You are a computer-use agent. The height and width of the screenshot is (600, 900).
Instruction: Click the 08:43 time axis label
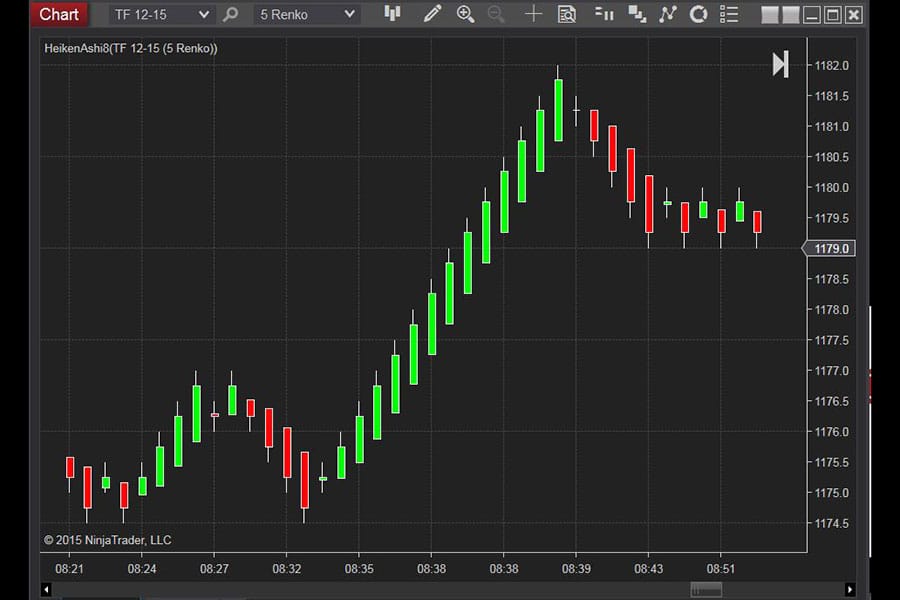click(x=649, y=569)
